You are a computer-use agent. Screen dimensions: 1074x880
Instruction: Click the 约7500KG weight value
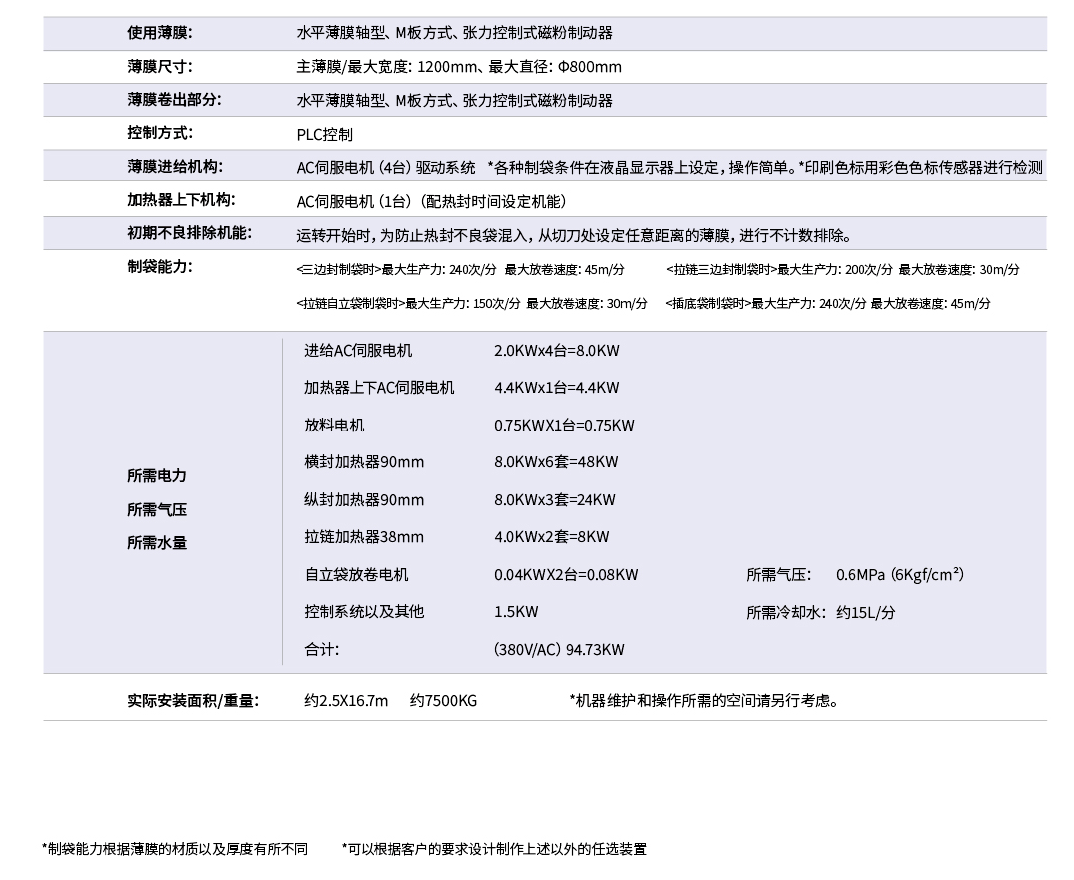click(x=443, y=700)
